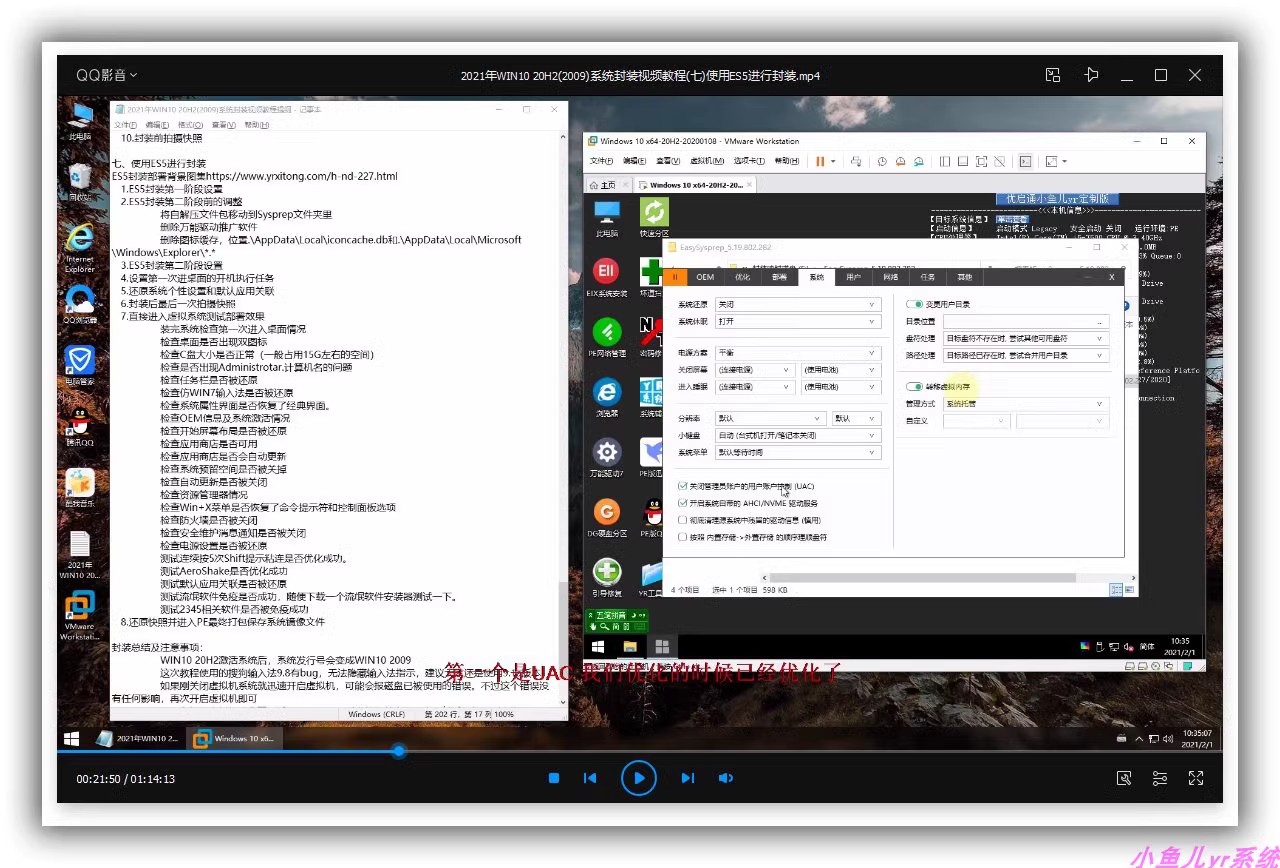Switch to the 用户 tab in EasySysprep
1280x868 pixels.
pyautogui.click(x=853, y=277)
